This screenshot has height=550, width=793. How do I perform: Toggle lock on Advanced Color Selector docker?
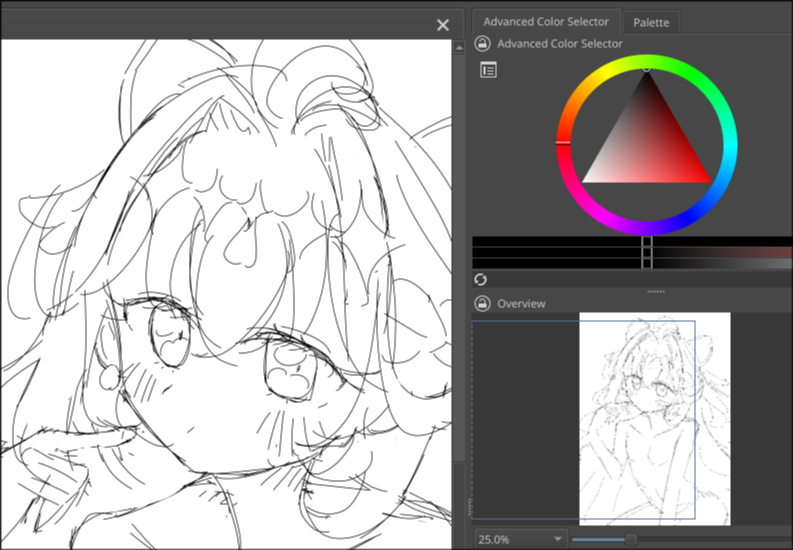click(482, 43)
